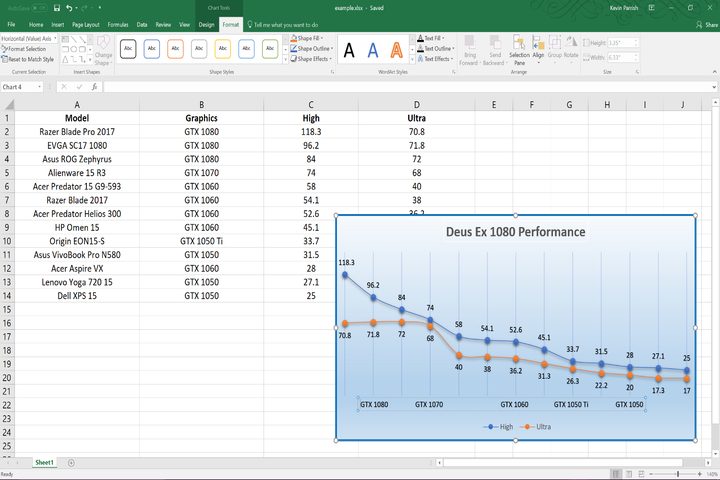Click inside the formula bar
Screen dimensions: 720x480
[x=409, y=87]
